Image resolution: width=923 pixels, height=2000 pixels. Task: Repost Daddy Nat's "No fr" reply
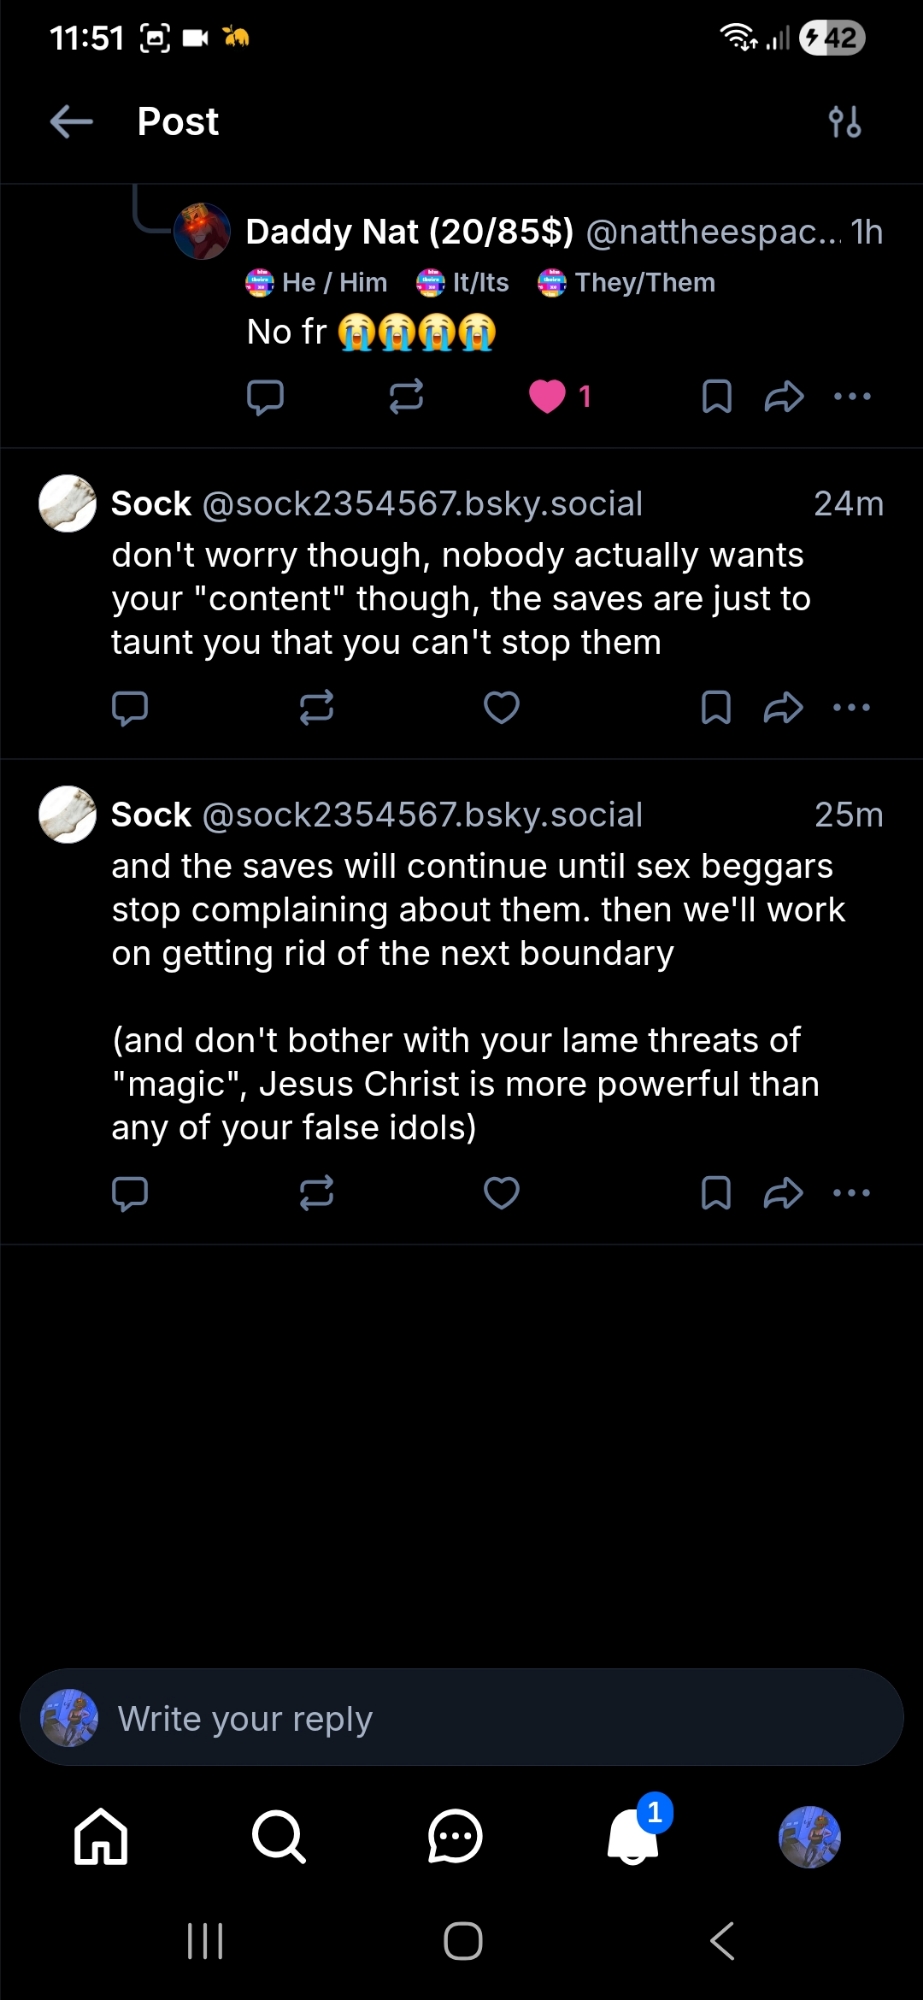[406, 397]
